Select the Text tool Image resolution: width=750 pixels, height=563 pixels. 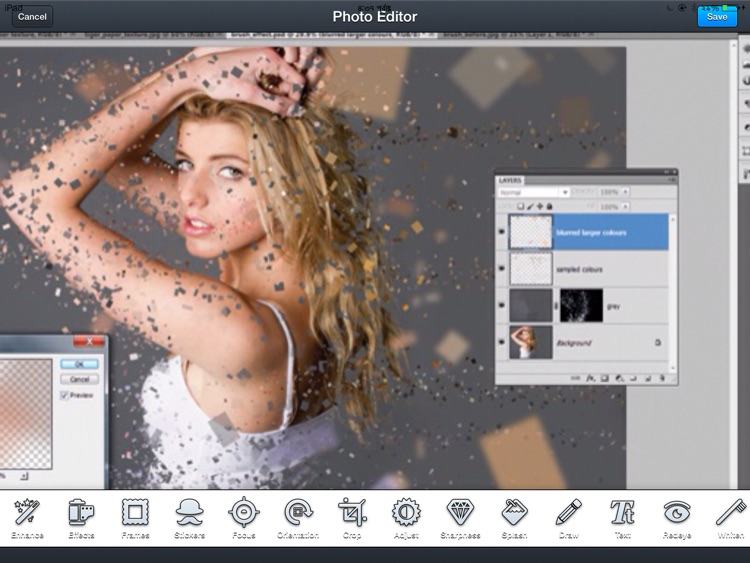[622, 519]
